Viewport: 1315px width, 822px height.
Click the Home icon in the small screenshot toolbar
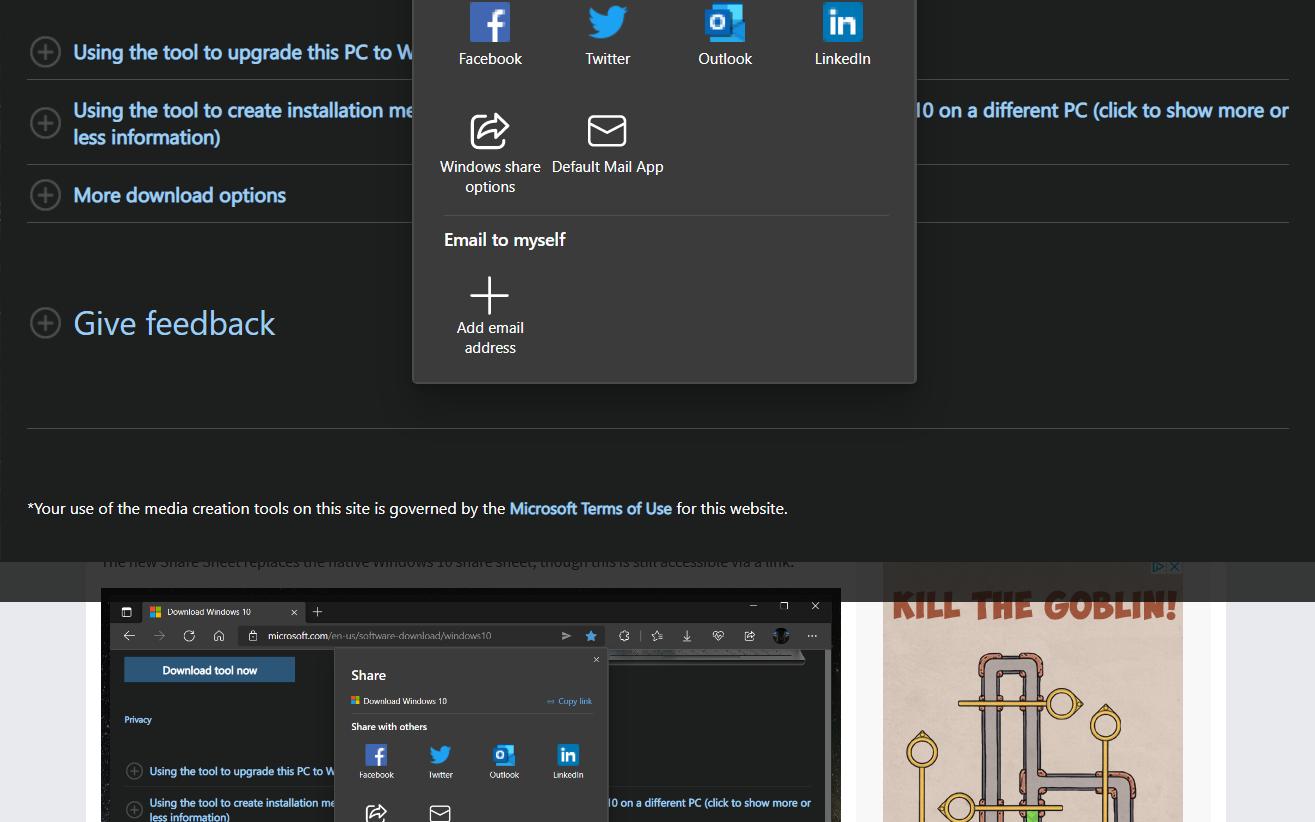coord(219,635)
